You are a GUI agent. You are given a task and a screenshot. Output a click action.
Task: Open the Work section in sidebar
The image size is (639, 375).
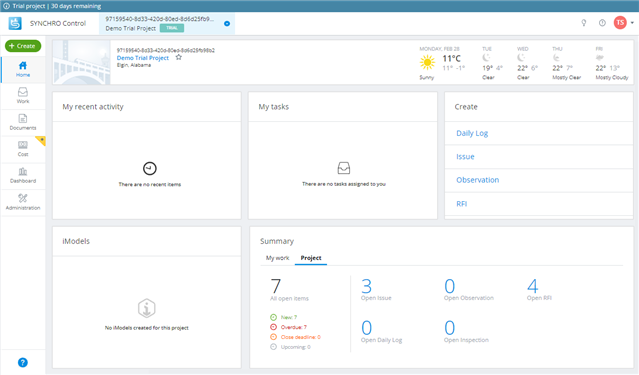(23, 96)
